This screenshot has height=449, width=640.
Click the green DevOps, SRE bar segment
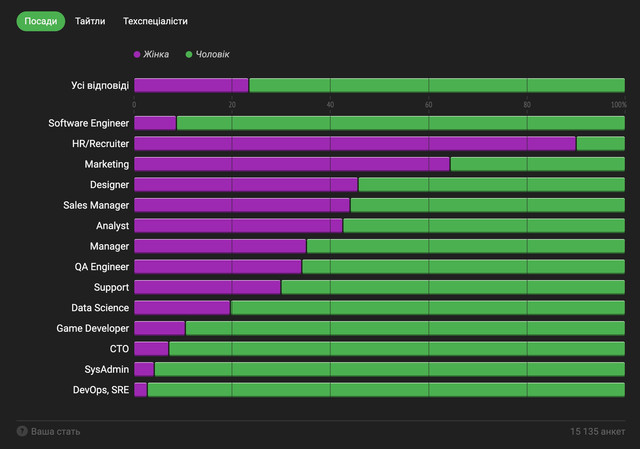pyautogui.click(x=385, y=389)
